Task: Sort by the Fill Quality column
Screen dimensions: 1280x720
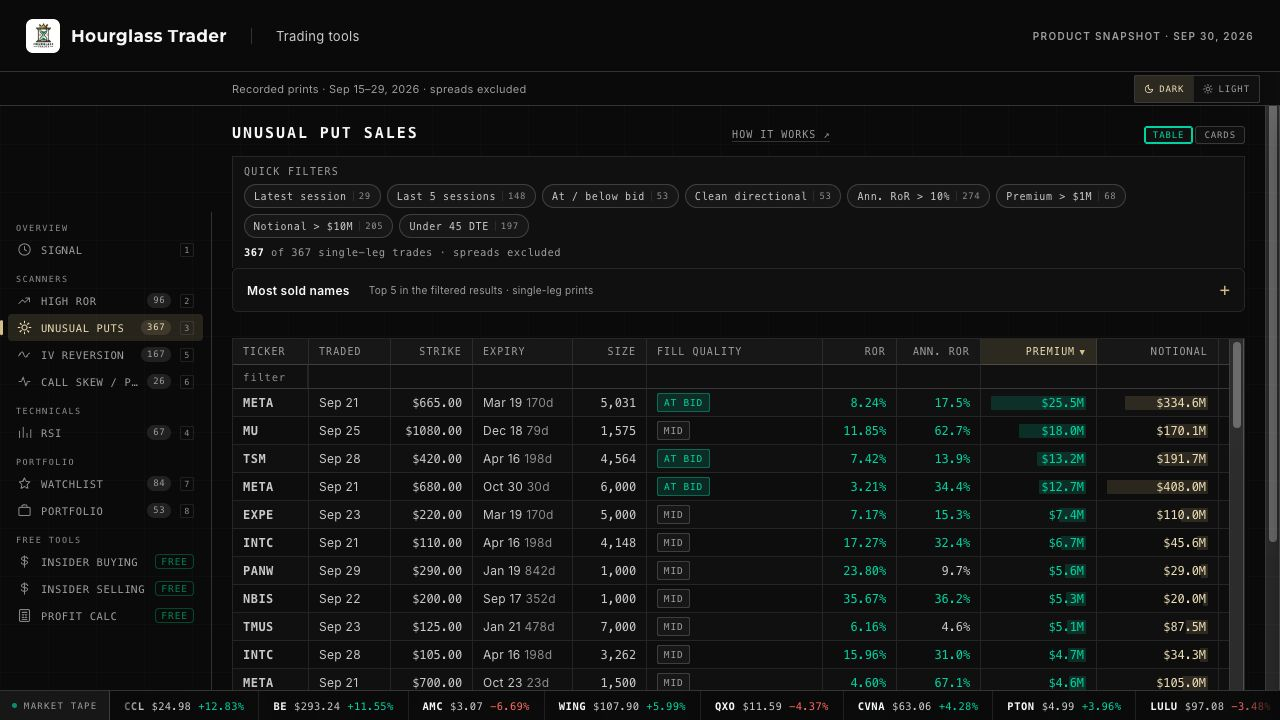Action: [734, 351]
